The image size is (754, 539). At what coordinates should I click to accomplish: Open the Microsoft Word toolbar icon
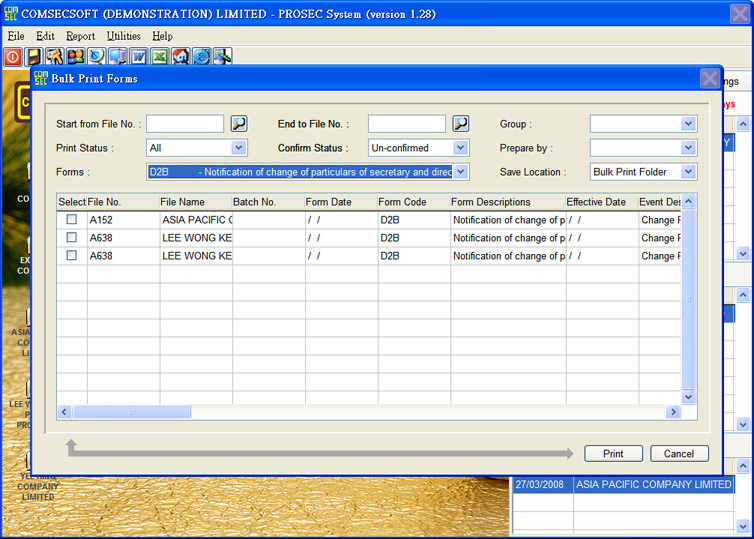tap(138, 56)
